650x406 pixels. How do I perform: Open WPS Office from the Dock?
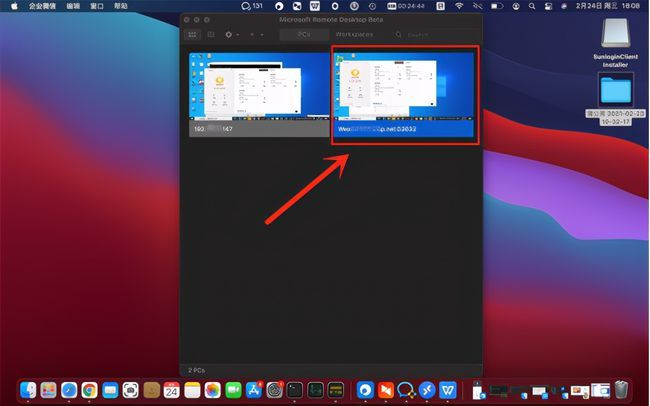[448, 390]
